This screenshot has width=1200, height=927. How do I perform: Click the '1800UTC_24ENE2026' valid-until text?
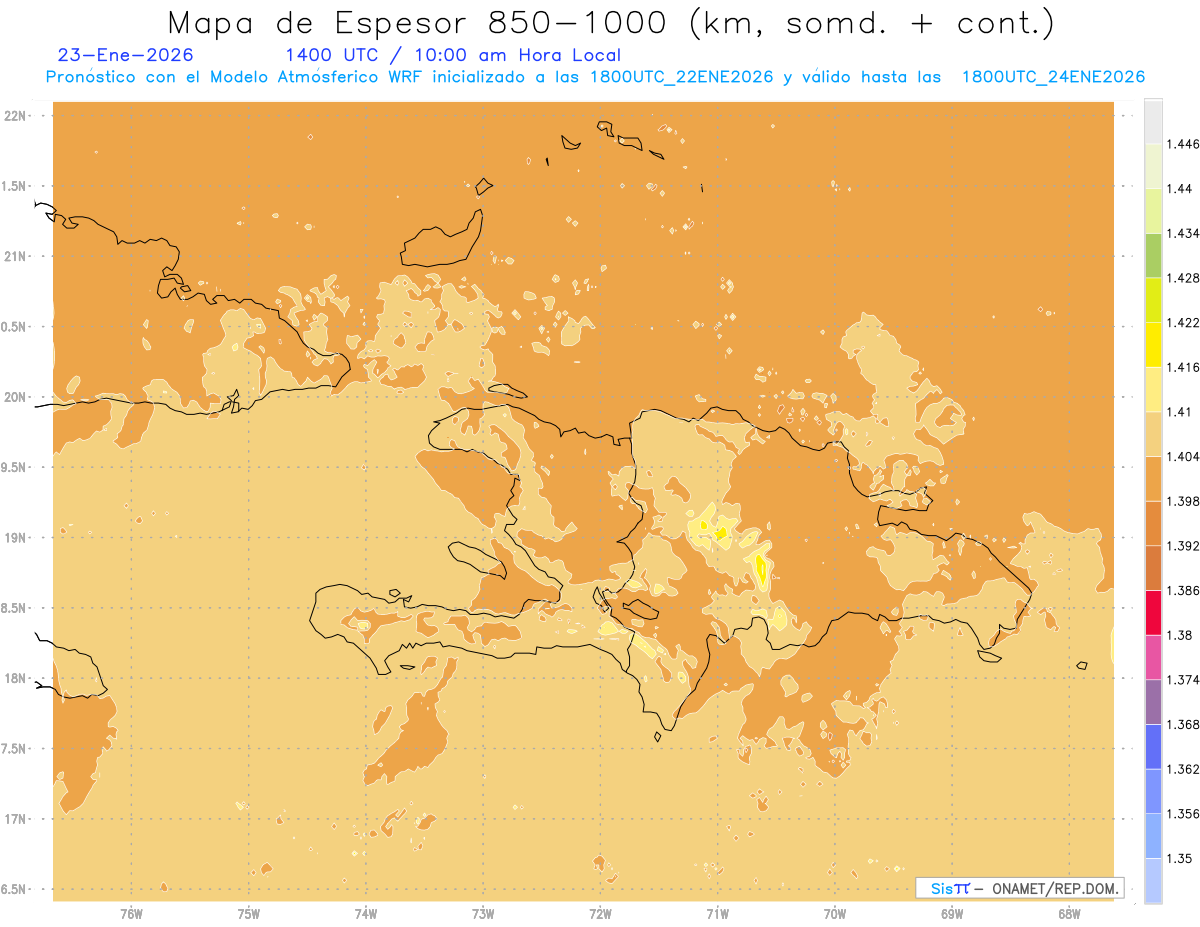[1053, 78]
